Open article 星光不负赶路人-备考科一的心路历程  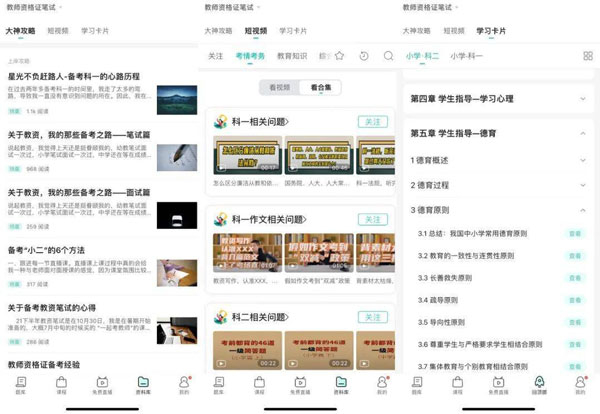73,77
